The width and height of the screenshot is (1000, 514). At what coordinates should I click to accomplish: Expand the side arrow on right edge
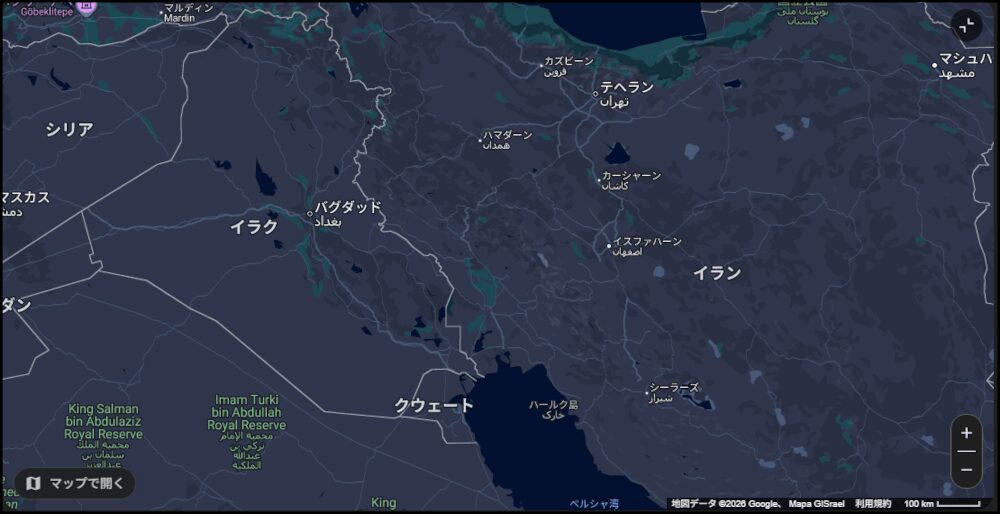pyautogui.click(x=990, y=379)
